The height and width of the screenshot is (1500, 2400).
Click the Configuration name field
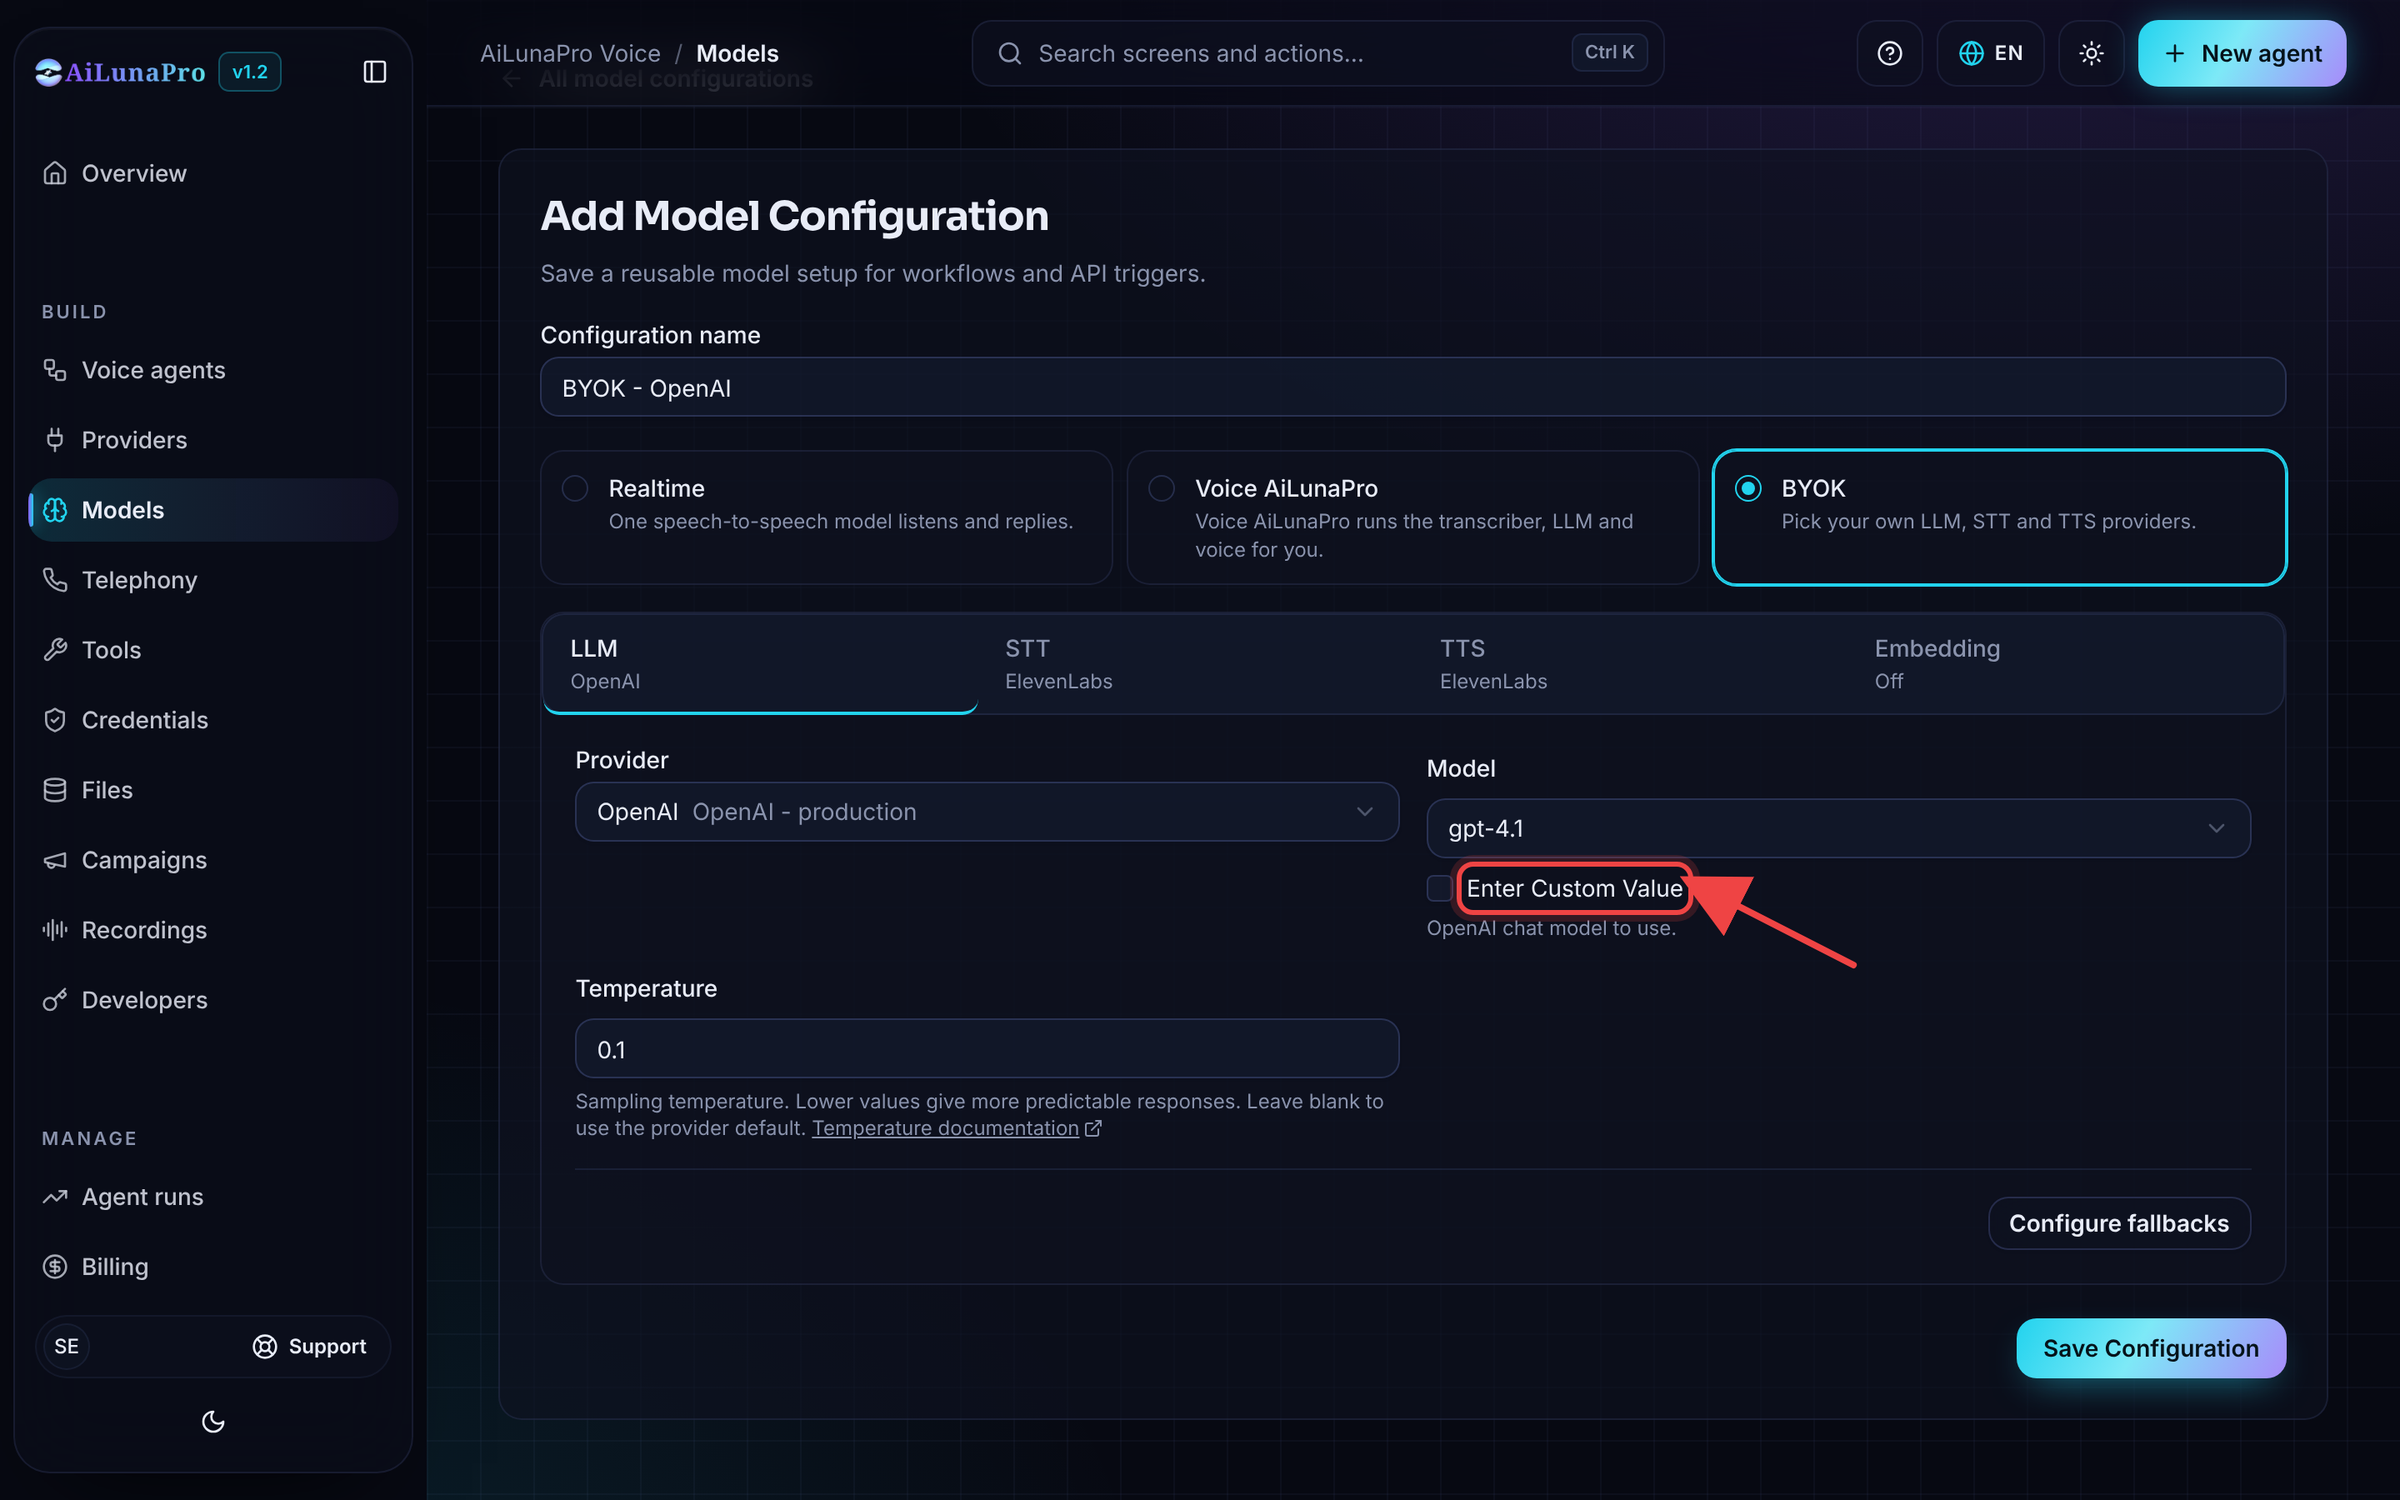click(1413, 387)
